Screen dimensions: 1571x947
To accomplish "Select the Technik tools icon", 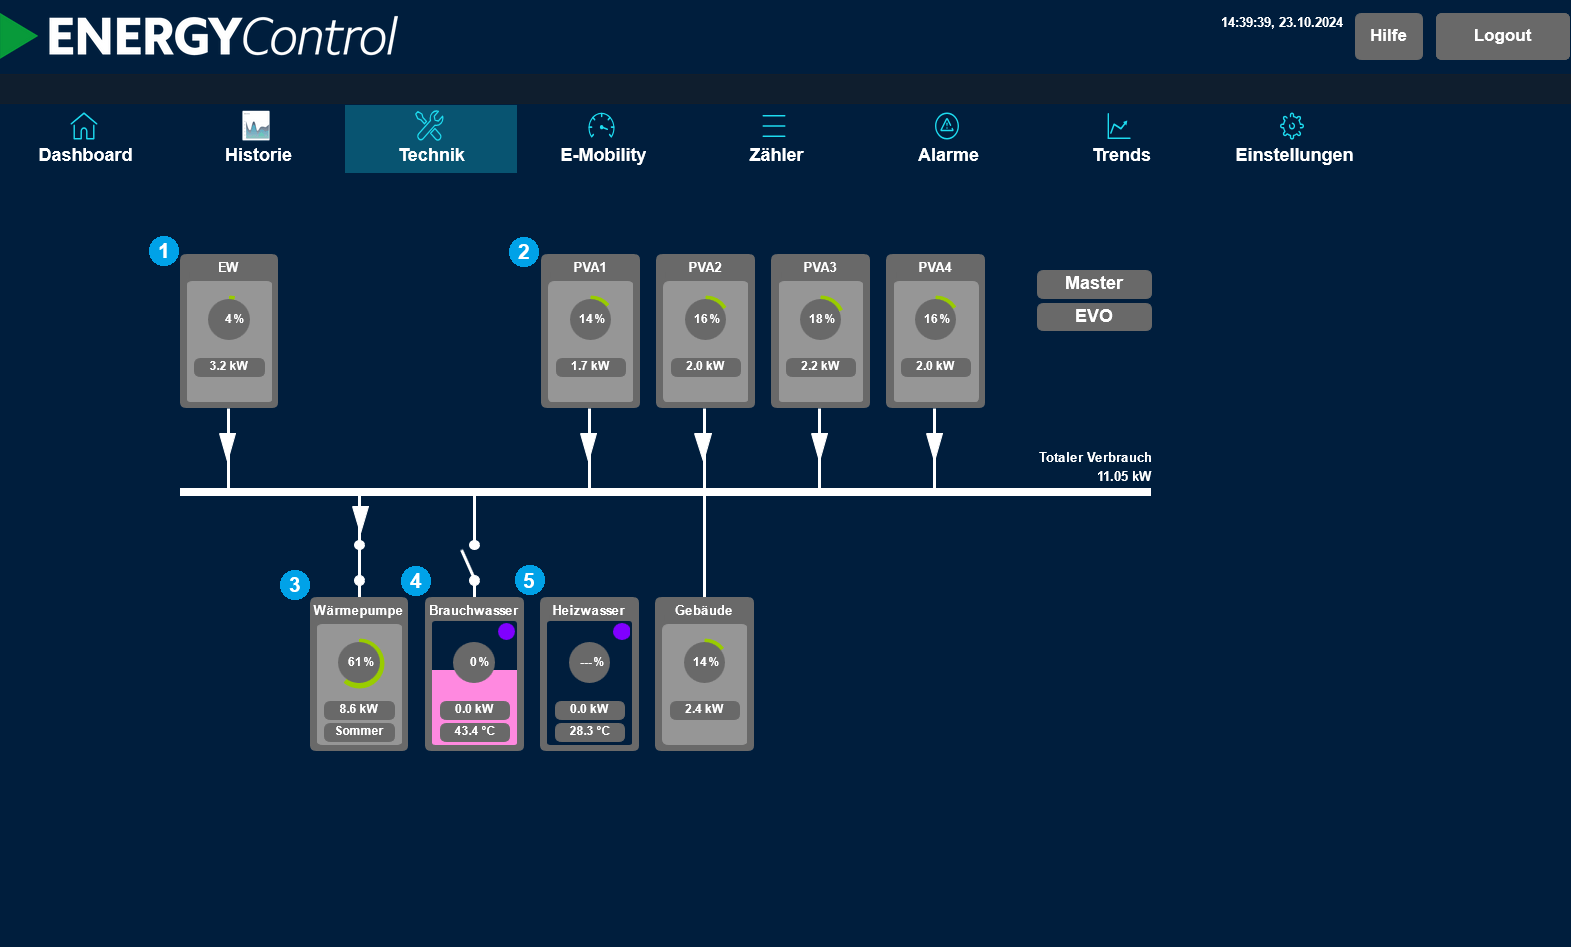I will click(429, 126).
